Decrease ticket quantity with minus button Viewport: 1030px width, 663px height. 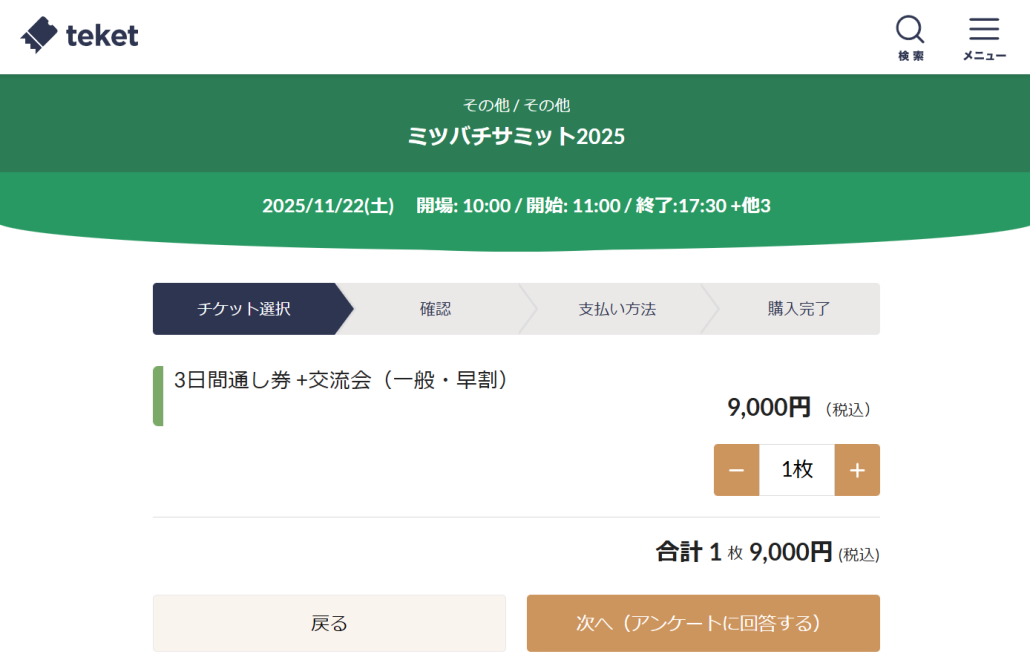tap(736, 470)
